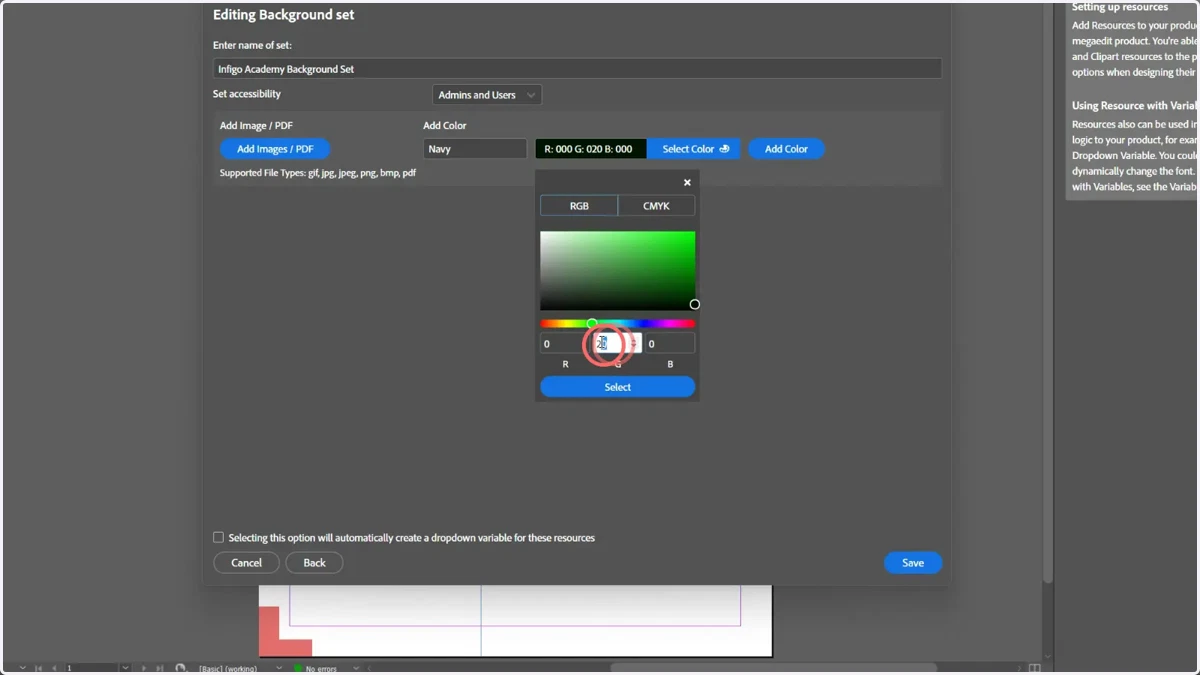The height and width of the screenshot is (675, 1200).
Task: Click the Select Color button
Action: click(694, 149)
